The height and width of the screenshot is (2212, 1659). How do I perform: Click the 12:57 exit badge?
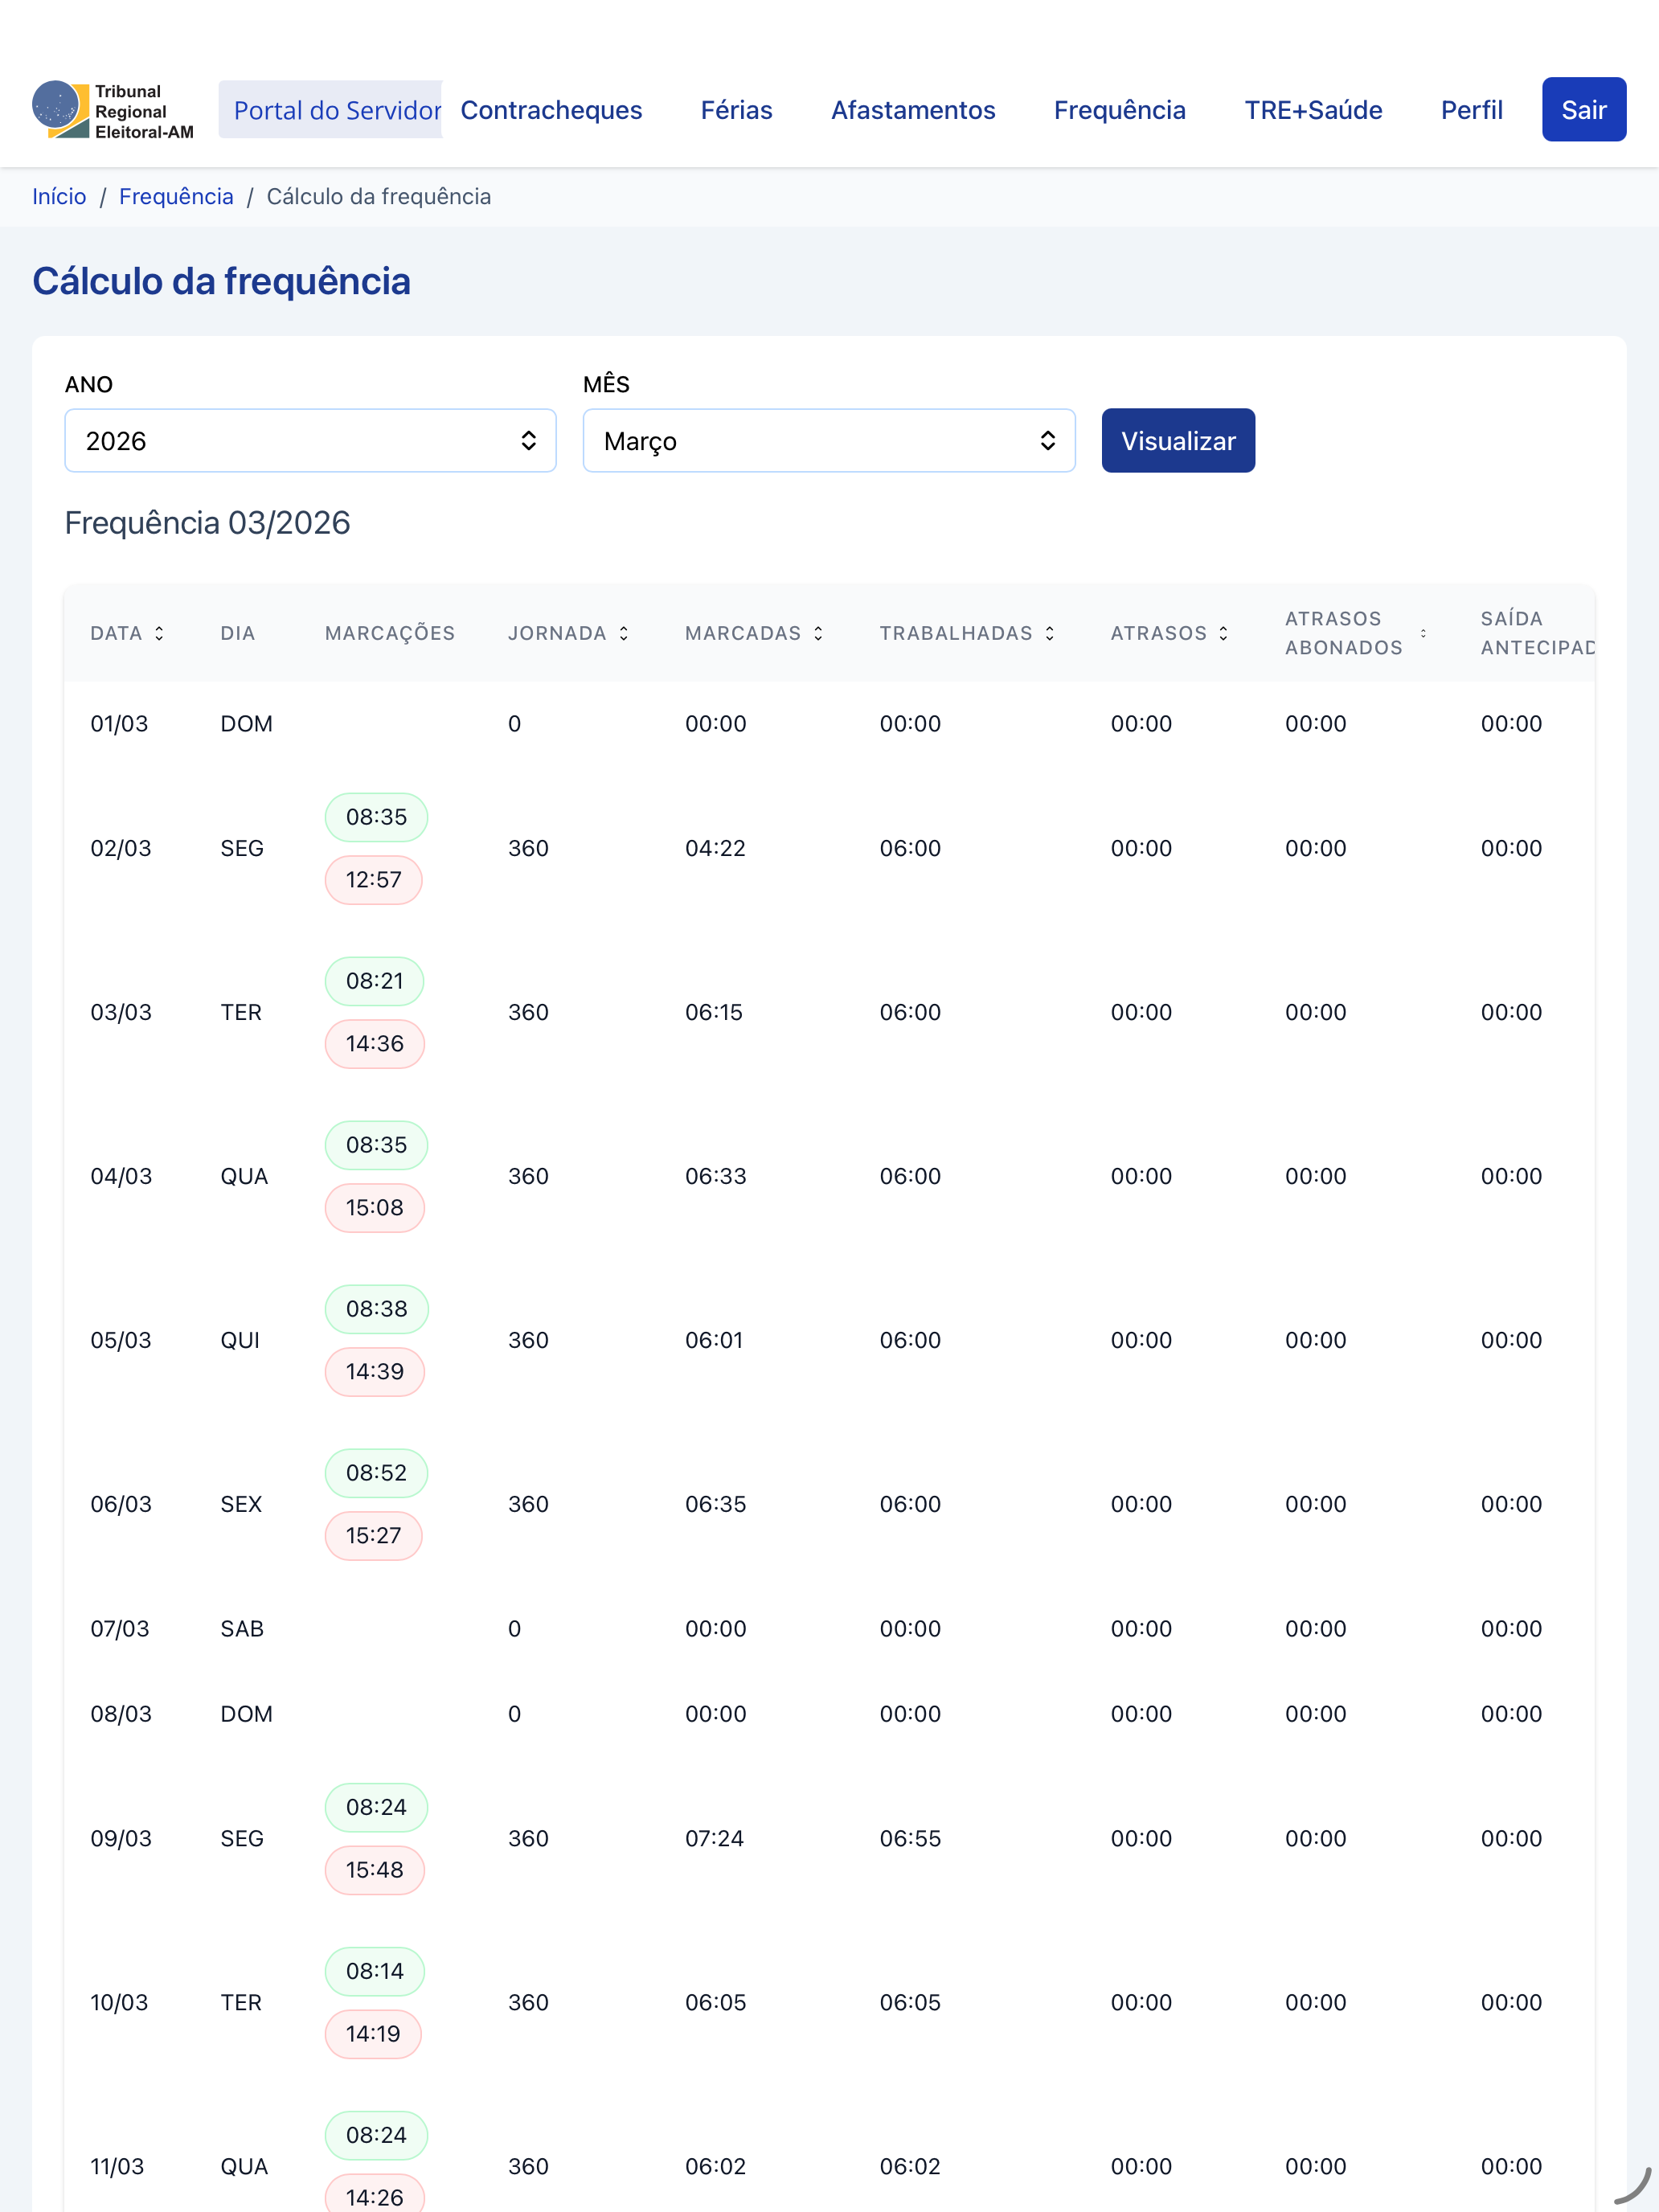click(x=373, y=880)
